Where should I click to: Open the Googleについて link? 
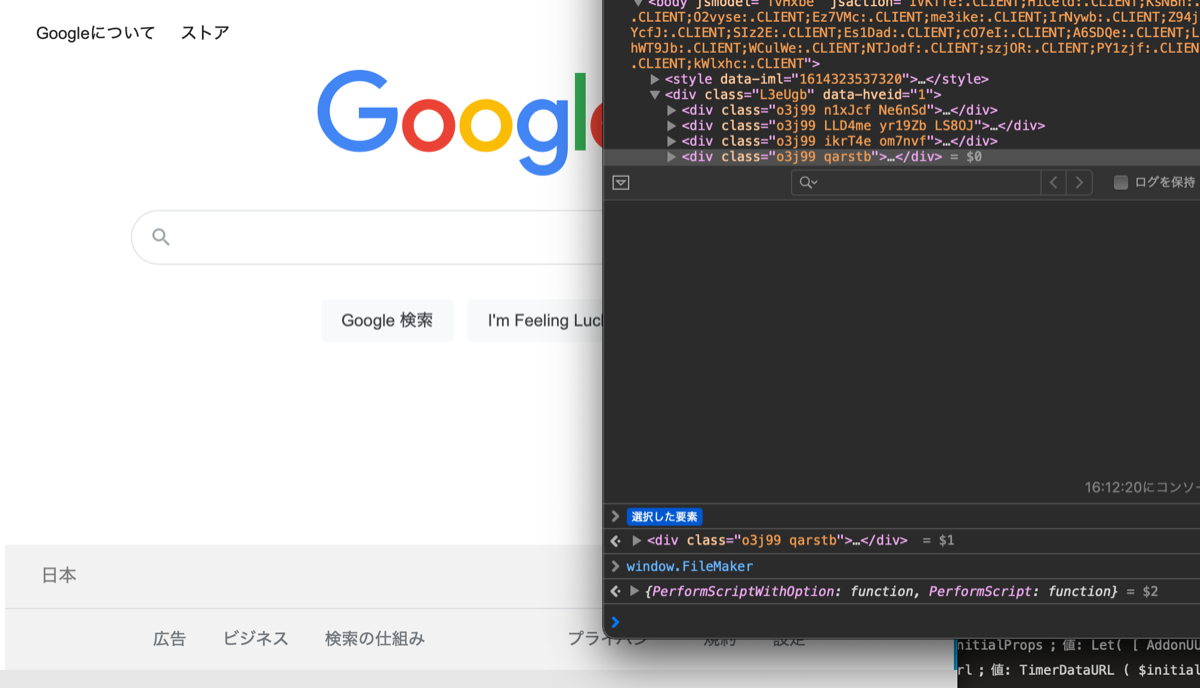coord(95,33)
